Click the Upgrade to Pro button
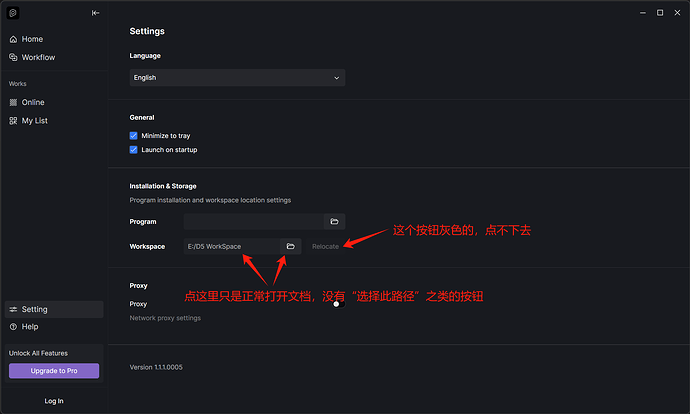 coord(54,371)
